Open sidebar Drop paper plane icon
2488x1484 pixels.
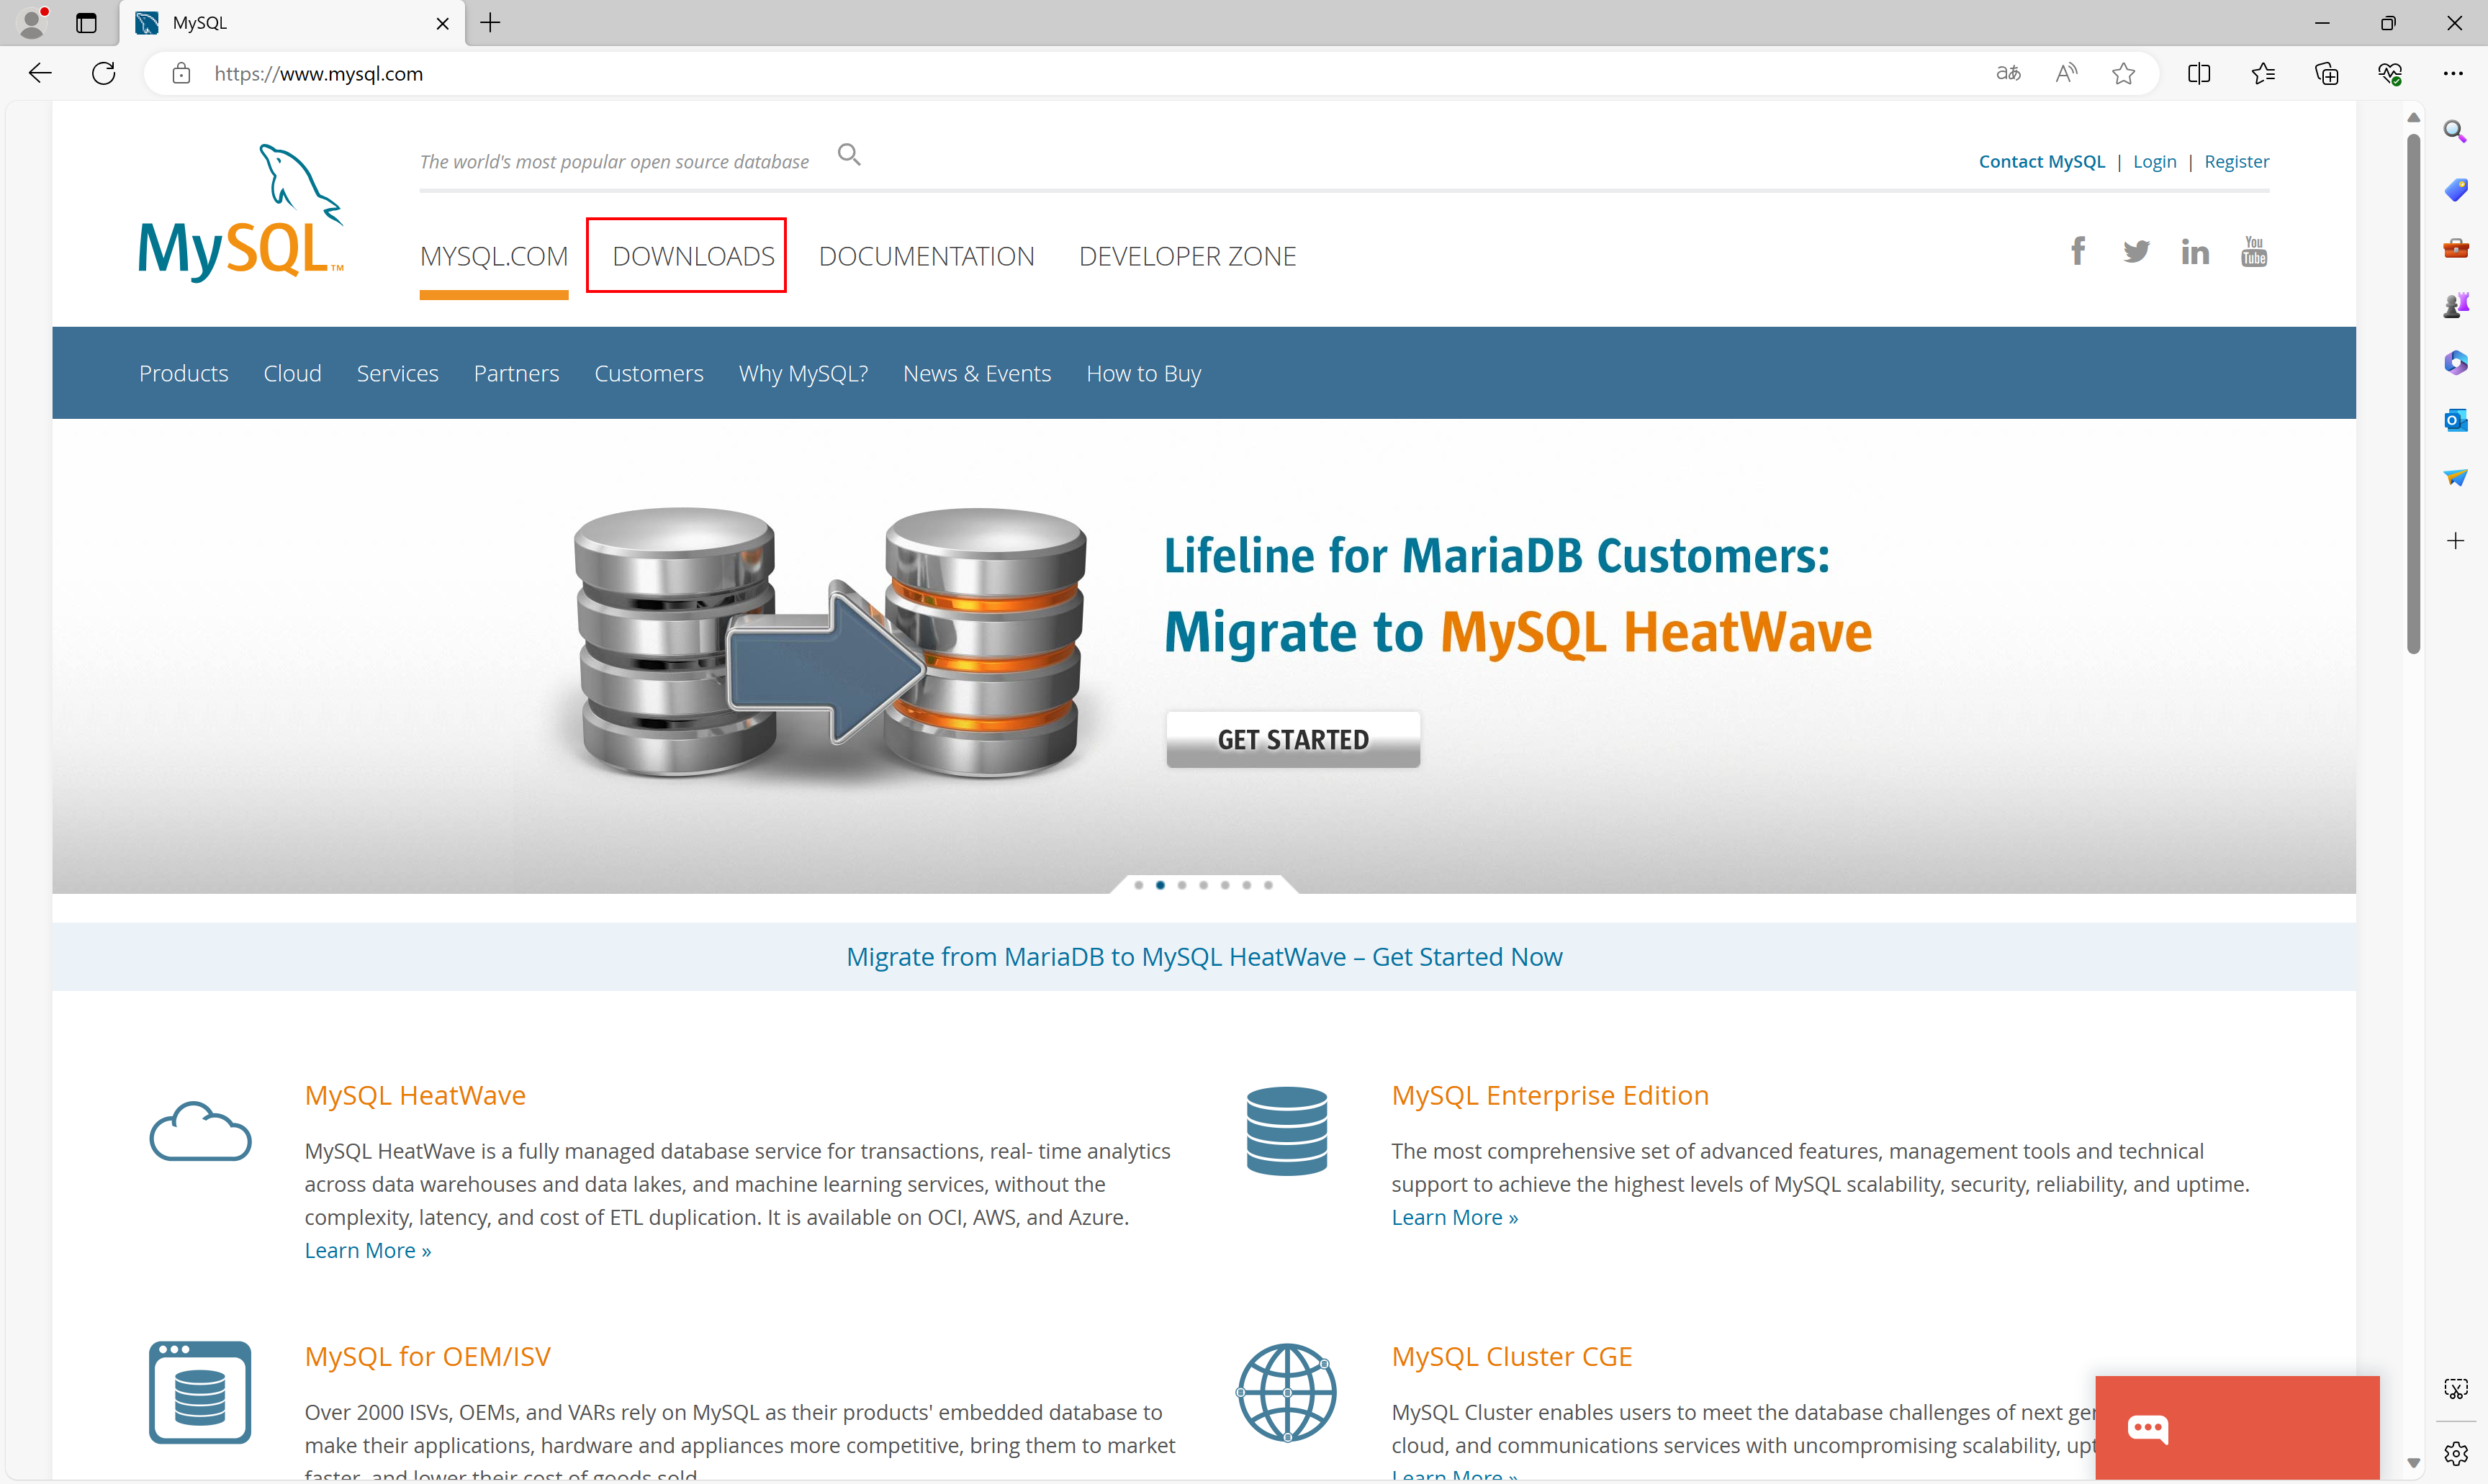point(2455,478)
